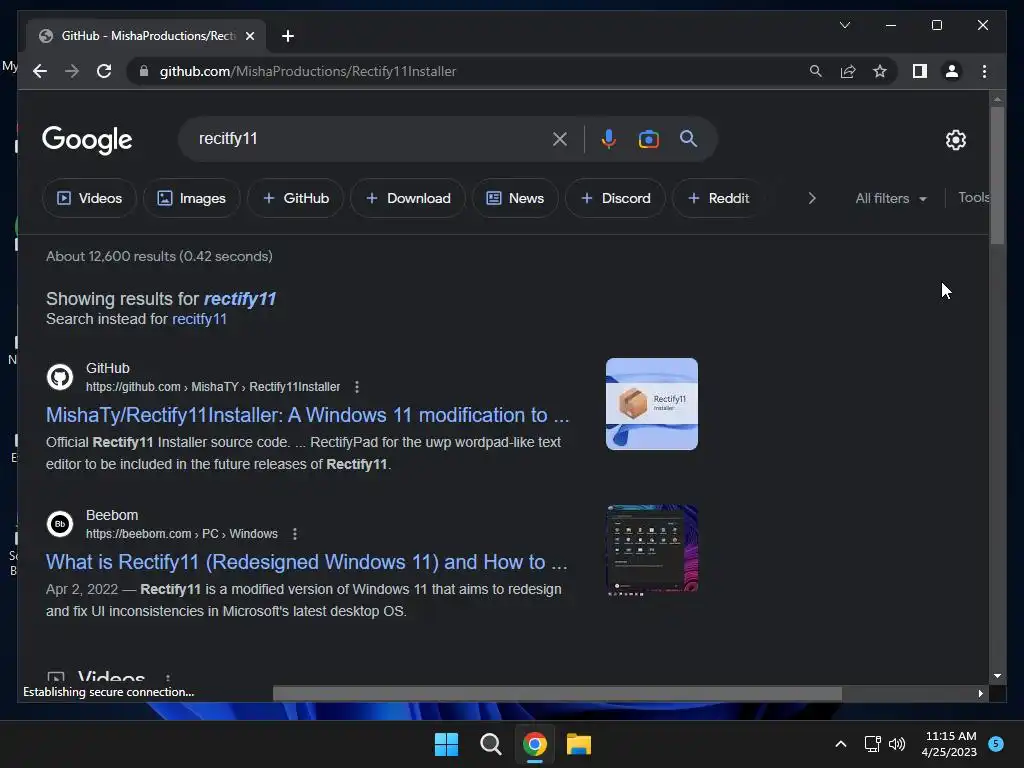Viewport: 1024px width, 768px height.
Task: Open the MishaTy/Rectify11Installer result
Action: click(308, 415)
